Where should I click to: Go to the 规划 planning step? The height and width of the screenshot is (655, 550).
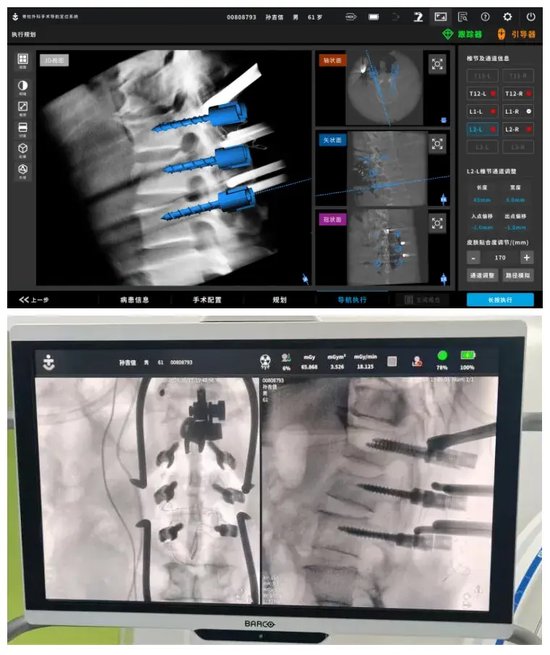279,300
